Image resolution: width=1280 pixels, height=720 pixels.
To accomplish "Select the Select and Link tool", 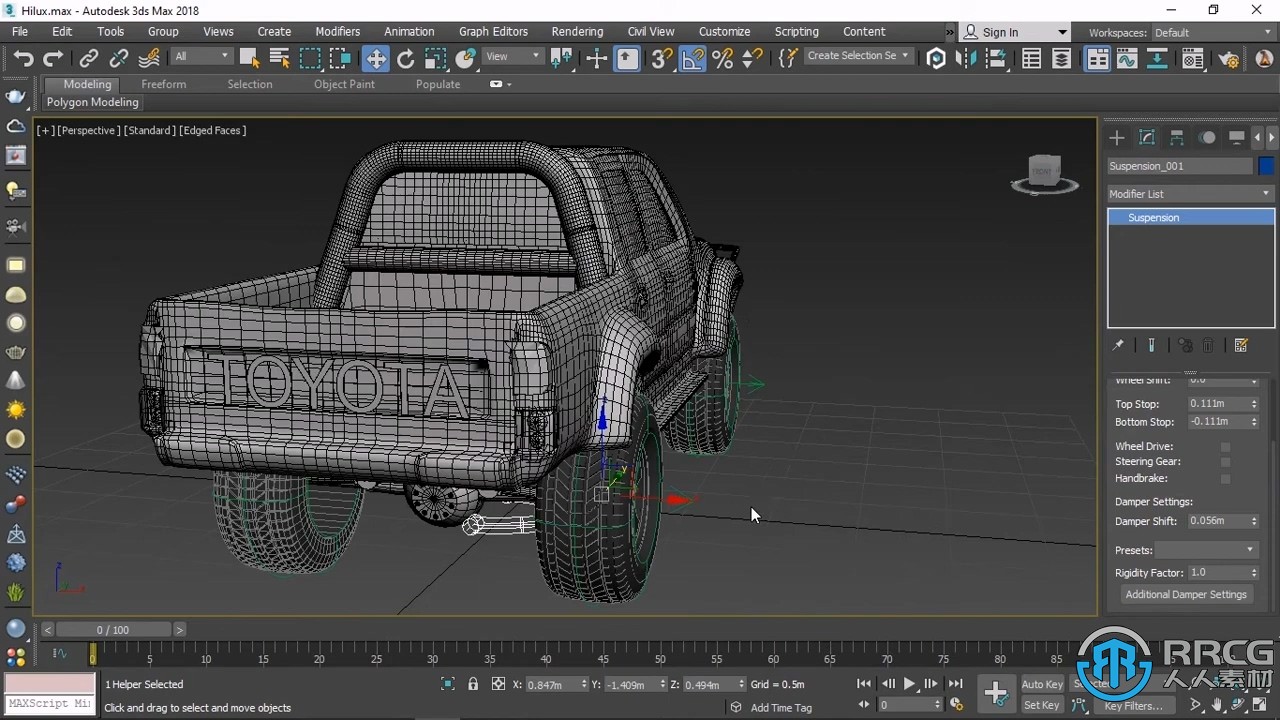I will (x=89, y=58).
